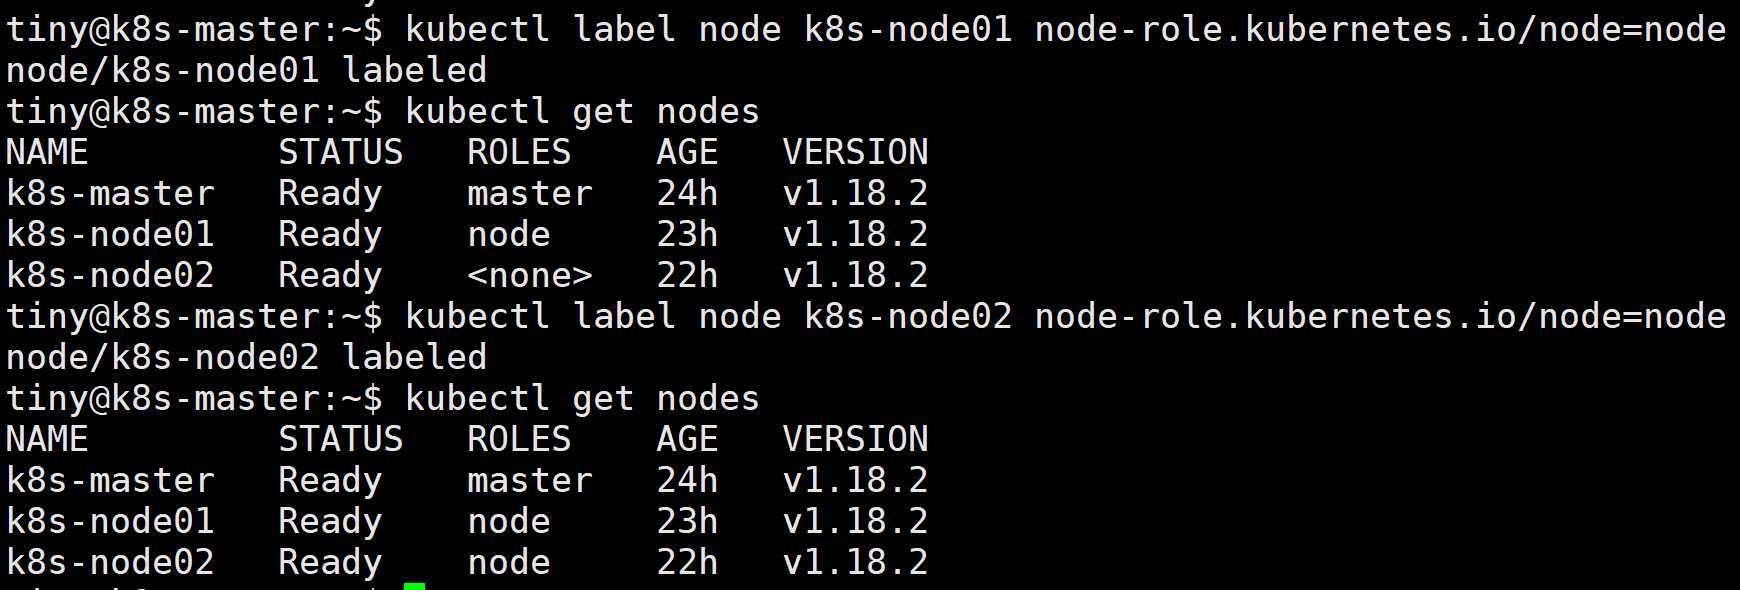The height and width of the screenshot is (590, 1740).
Task: Click the '<none>' role for k8s-node02
Action: 529,275
